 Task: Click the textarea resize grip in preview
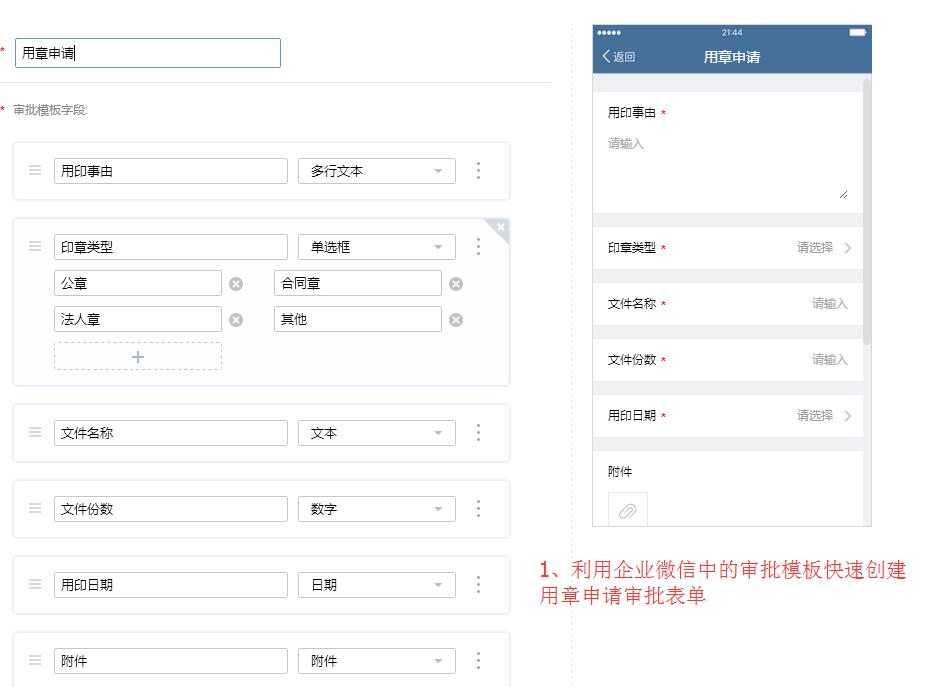(x=843, y=194)
